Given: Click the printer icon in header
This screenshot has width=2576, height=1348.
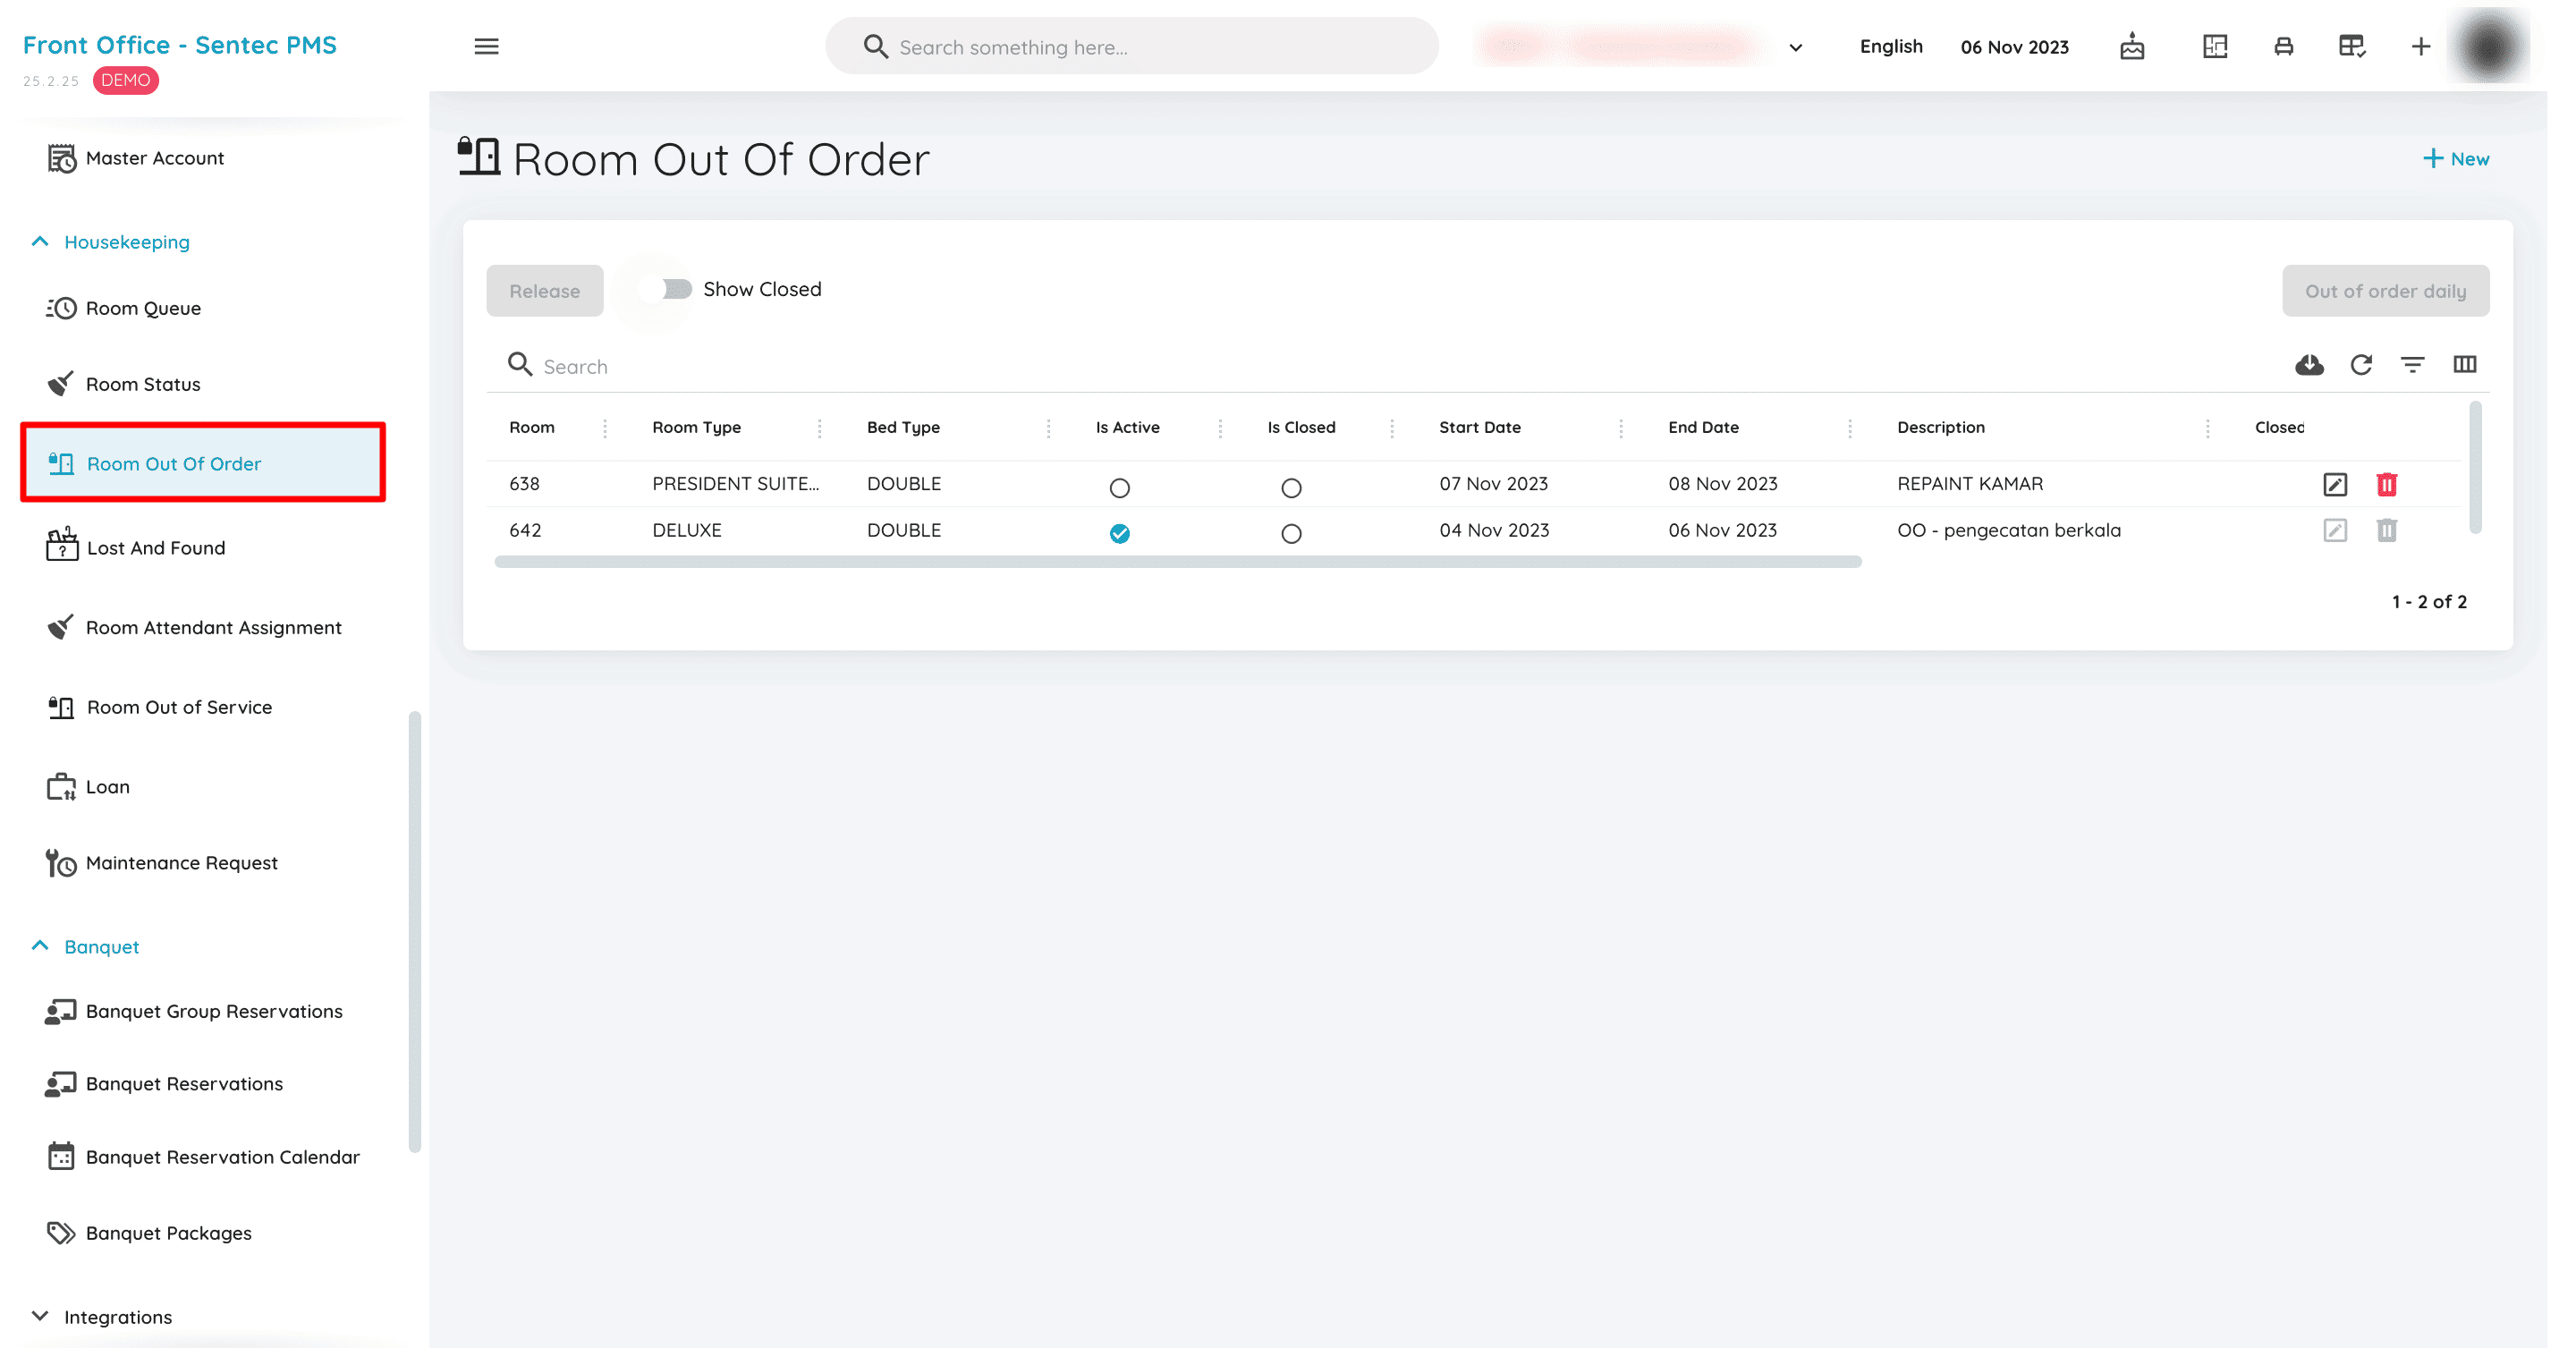Looking at the screenshot, I should click(x=2284, y=46).
